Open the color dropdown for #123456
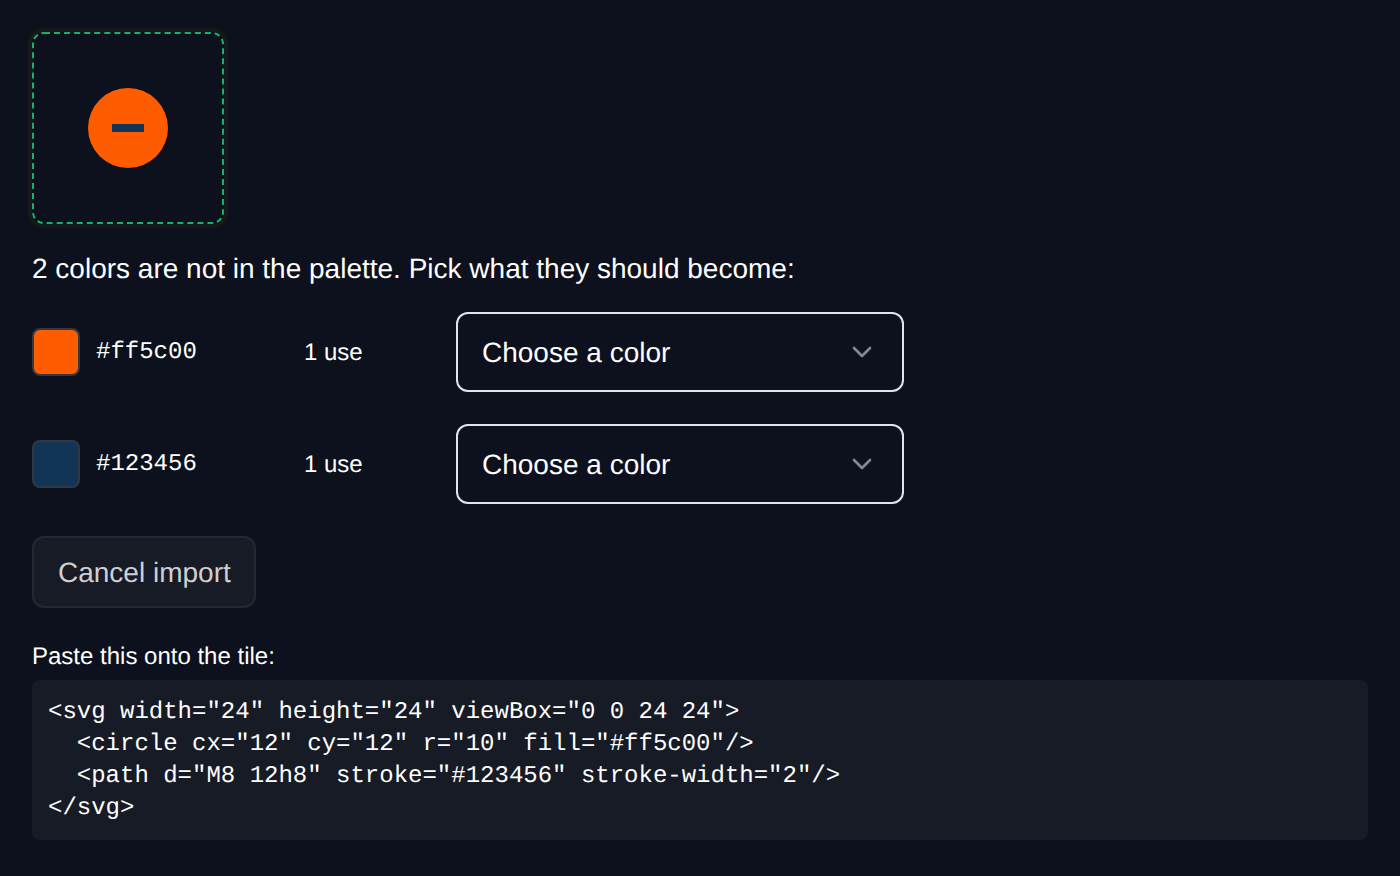The height and width of the screenshot is (876, 1400). (x=680, y=464)
